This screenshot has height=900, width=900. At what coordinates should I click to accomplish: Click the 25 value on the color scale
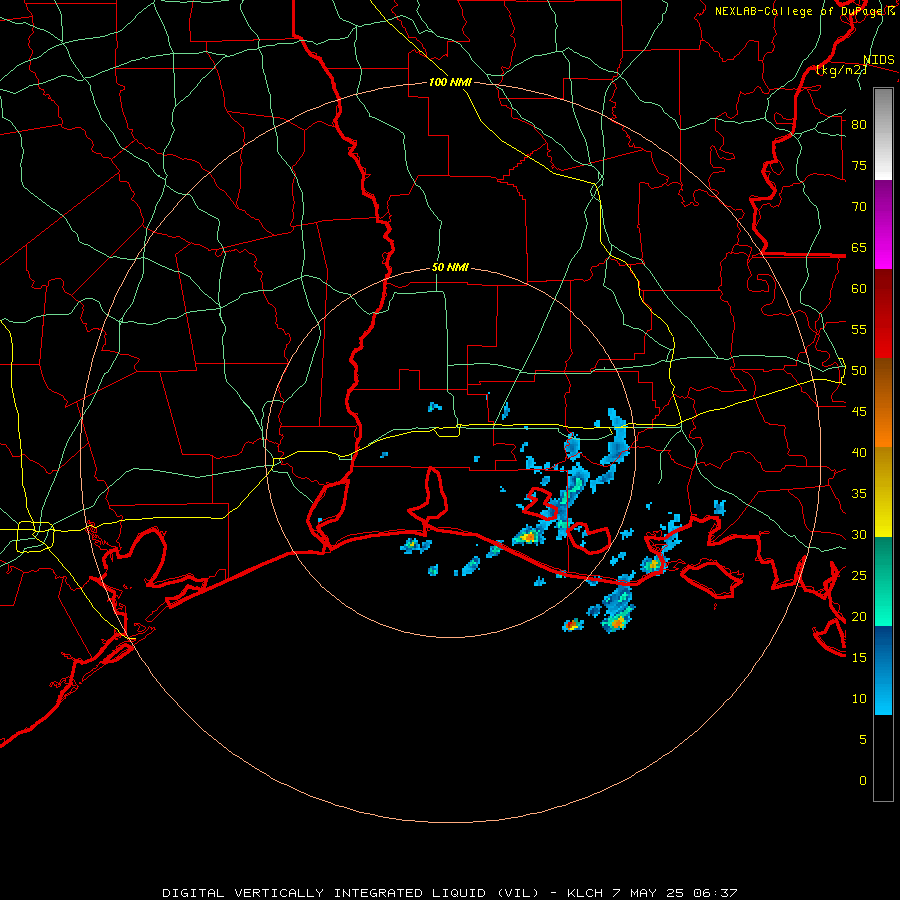click(x=859, y=576)
